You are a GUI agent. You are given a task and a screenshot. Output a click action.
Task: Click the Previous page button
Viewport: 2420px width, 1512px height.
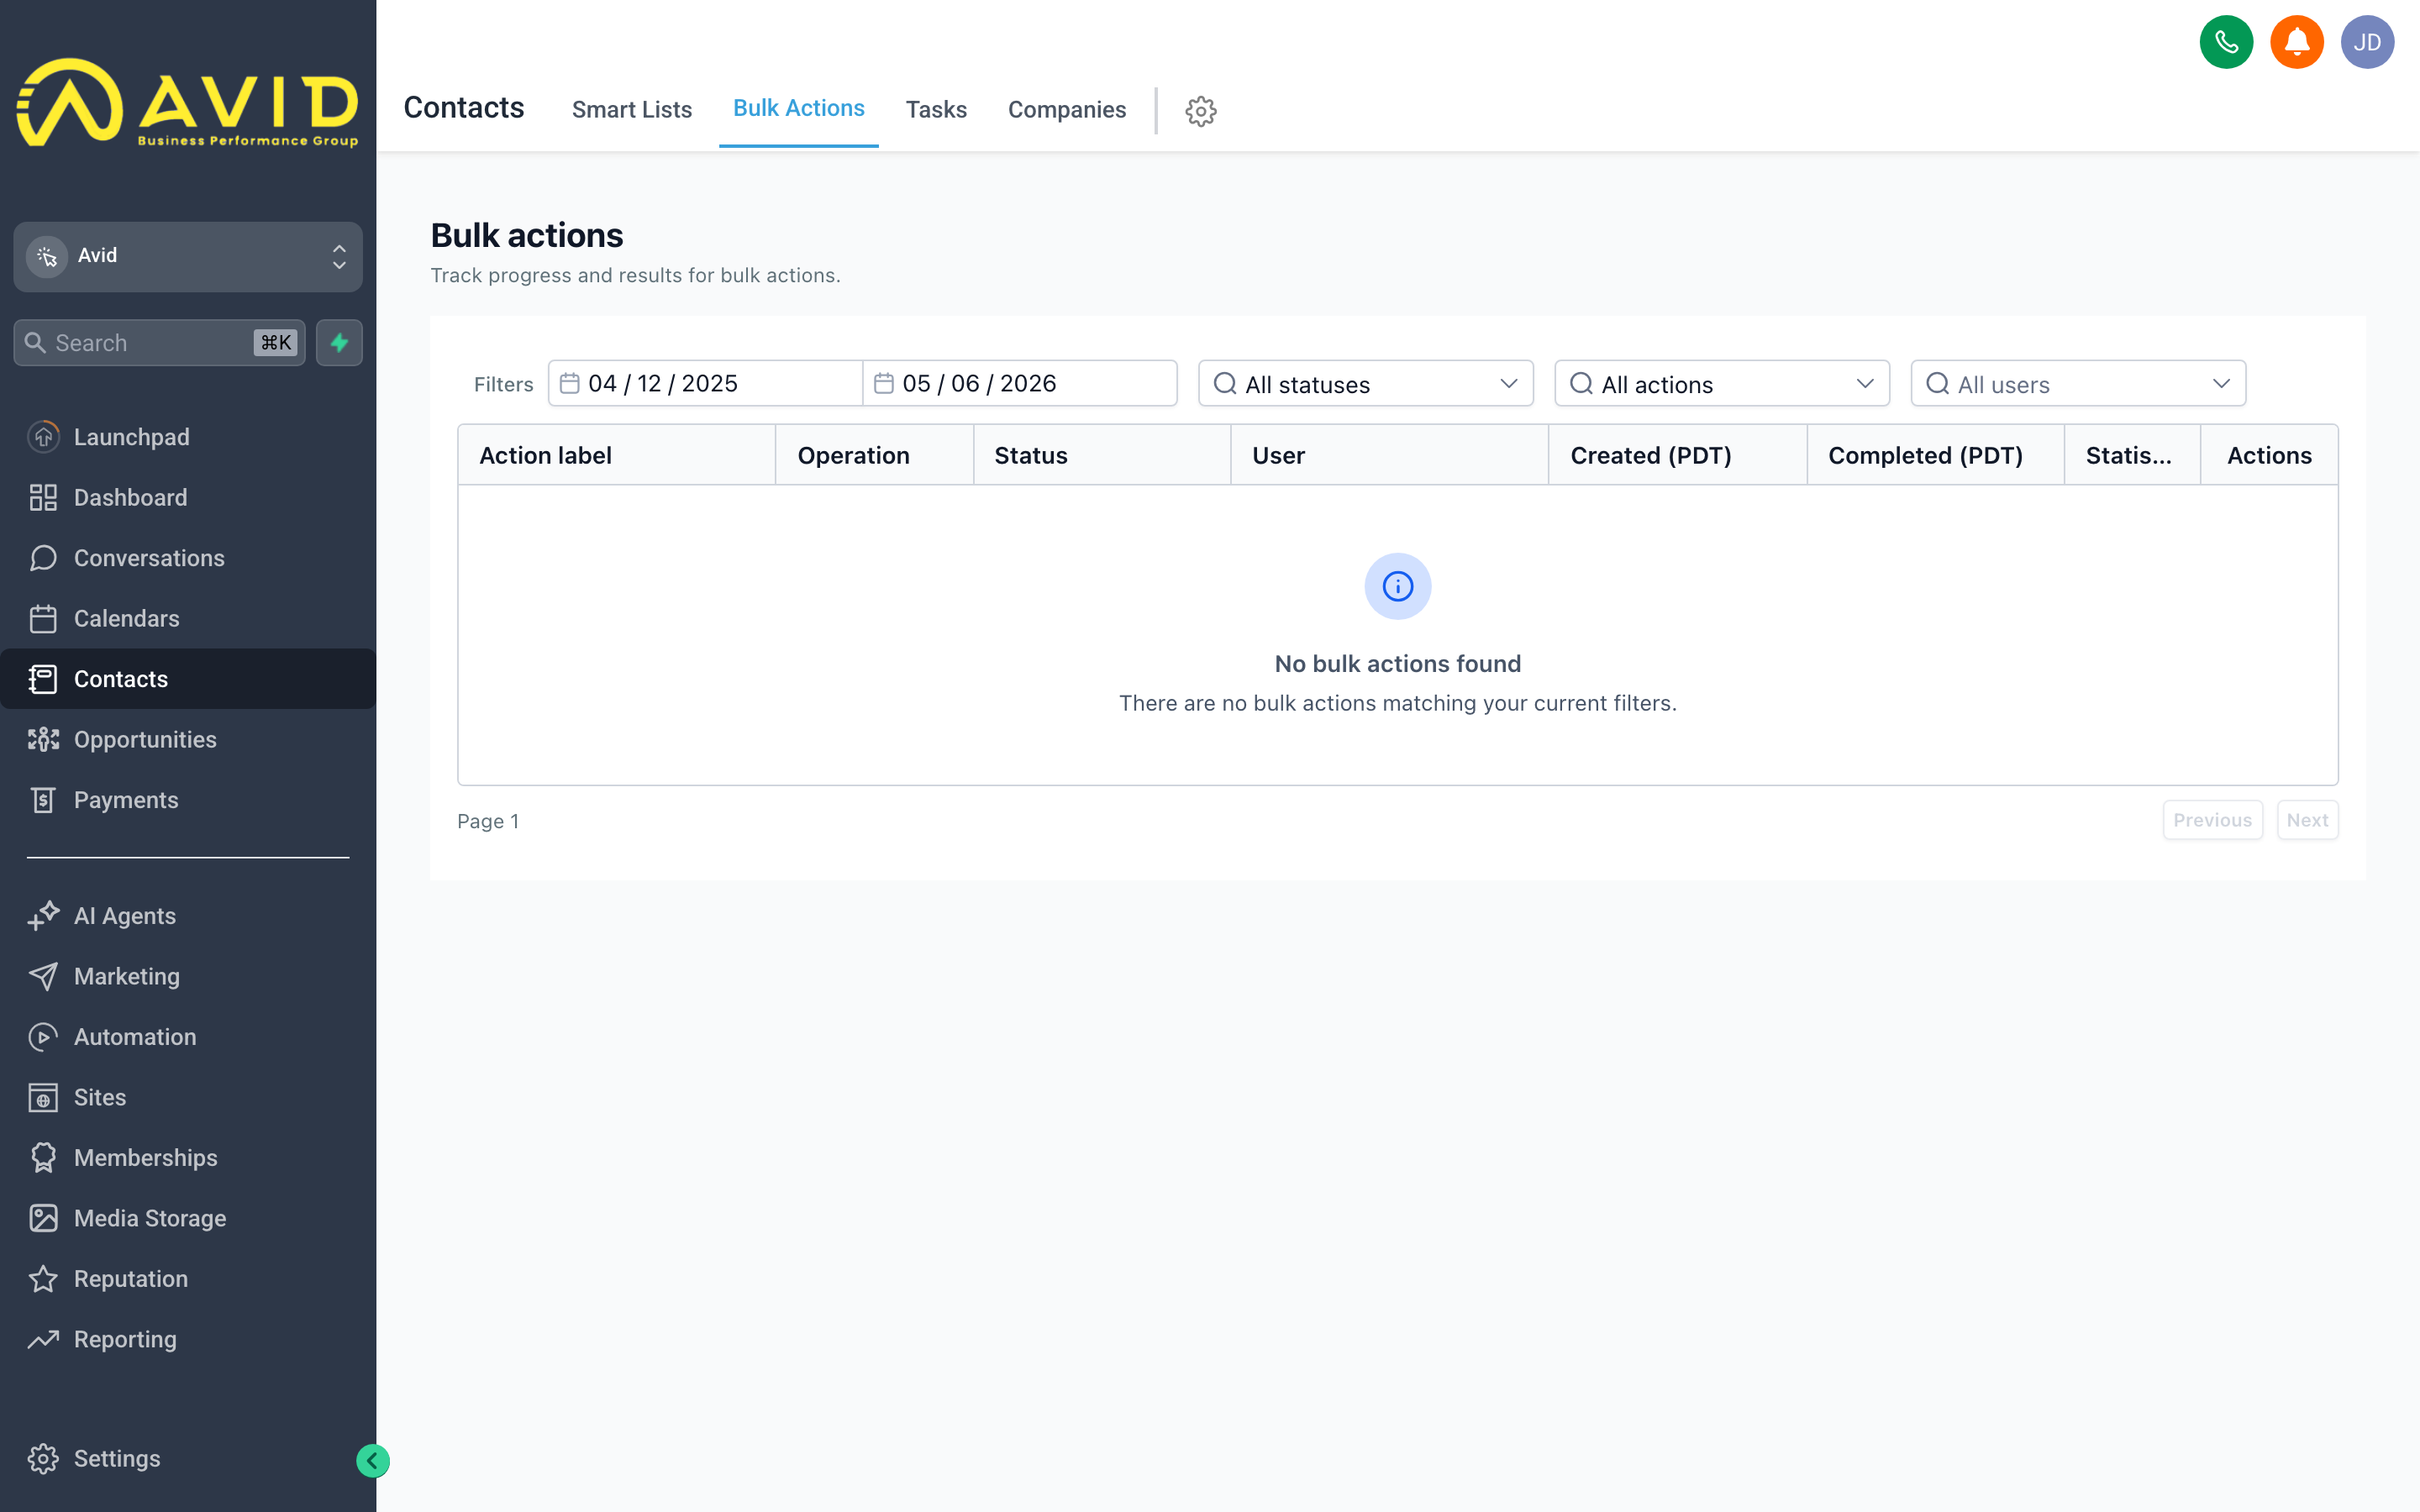[2212, 820]
